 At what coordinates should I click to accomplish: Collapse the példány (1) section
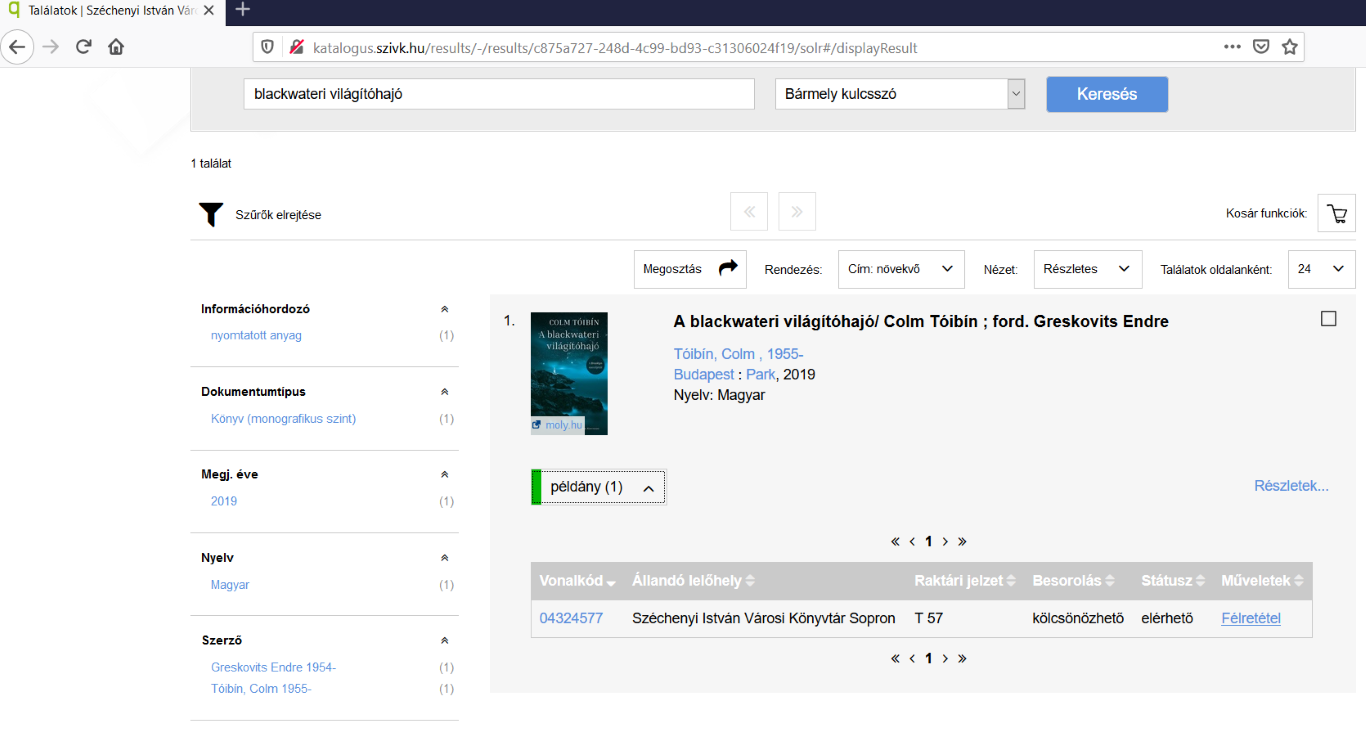[x=598, y=487]
